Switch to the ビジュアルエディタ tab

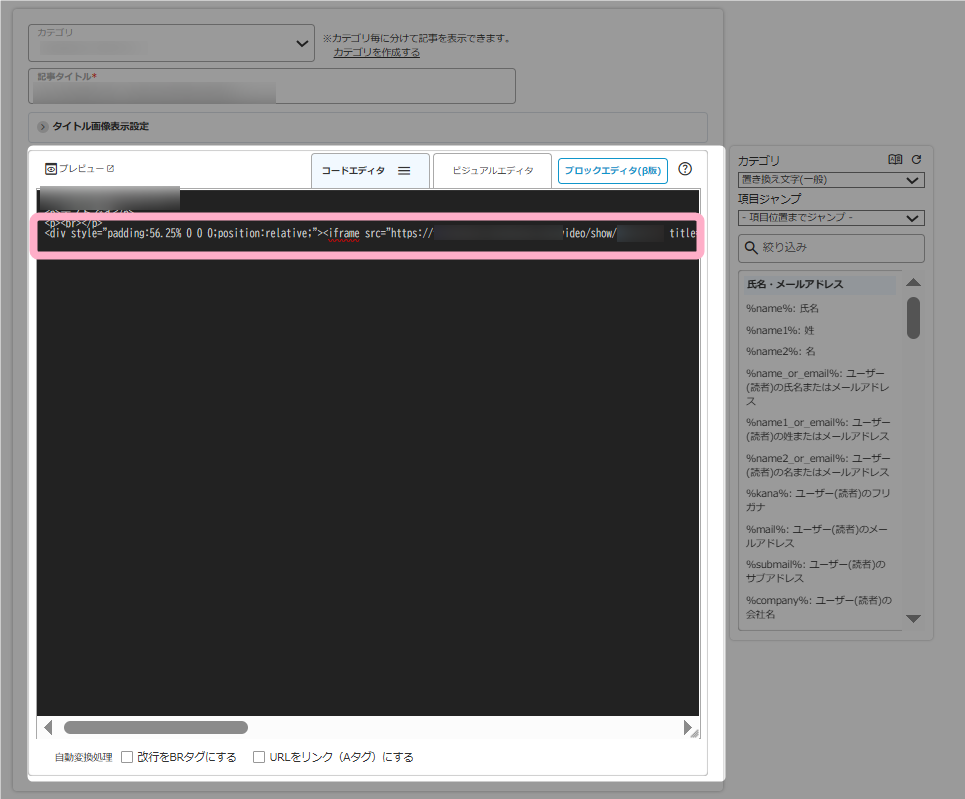click(x=492, y=171)
